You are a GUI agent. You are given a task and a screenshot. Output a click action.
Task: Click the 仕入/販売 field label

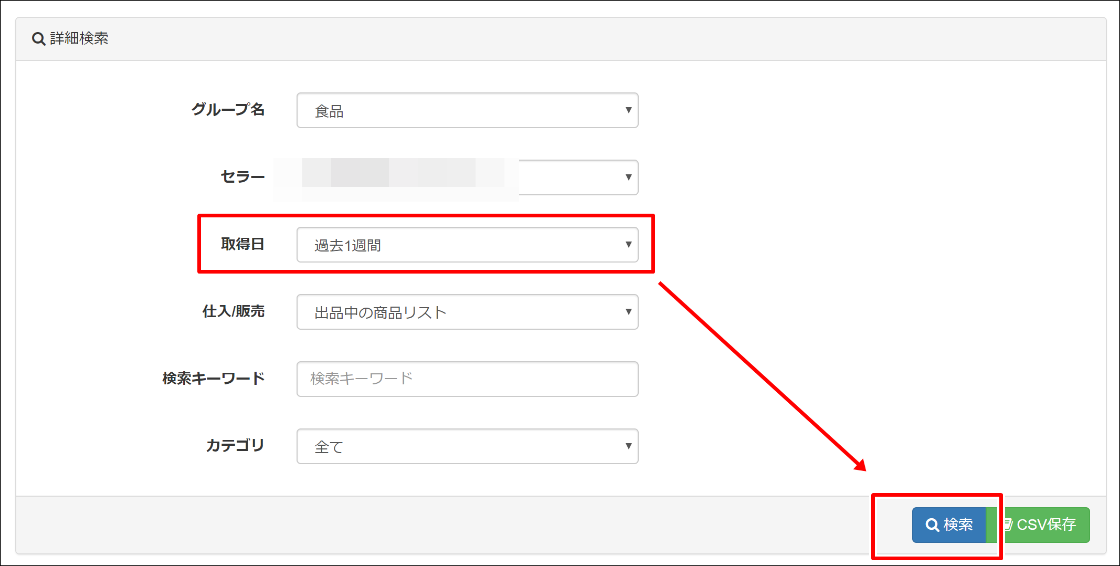pos(234,311)
